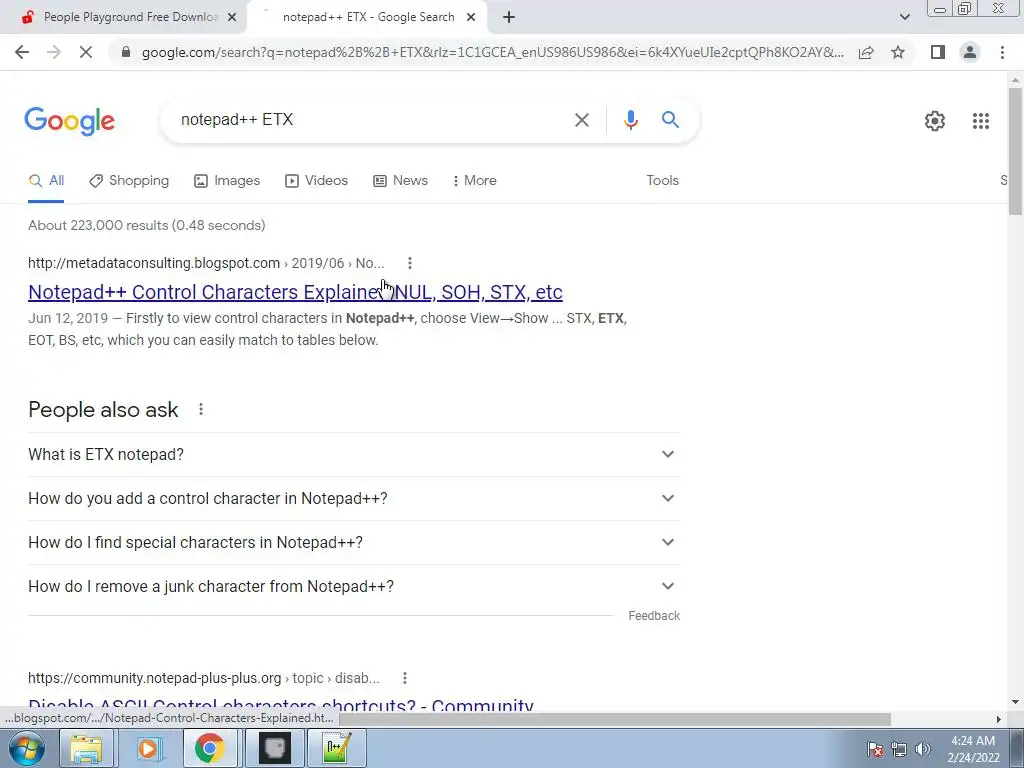Screen dimensions: 1024x768
Task: Close the People Playground tab
Action: 232,17
